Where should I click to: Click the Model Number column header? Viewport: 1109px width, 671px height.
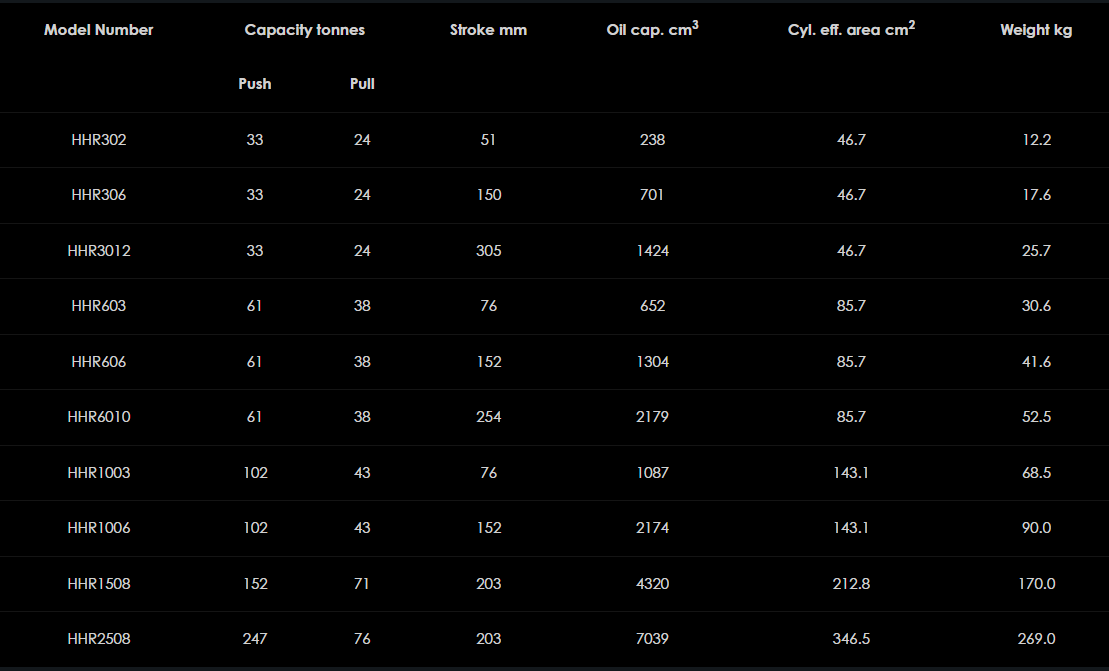click(99, 30)
